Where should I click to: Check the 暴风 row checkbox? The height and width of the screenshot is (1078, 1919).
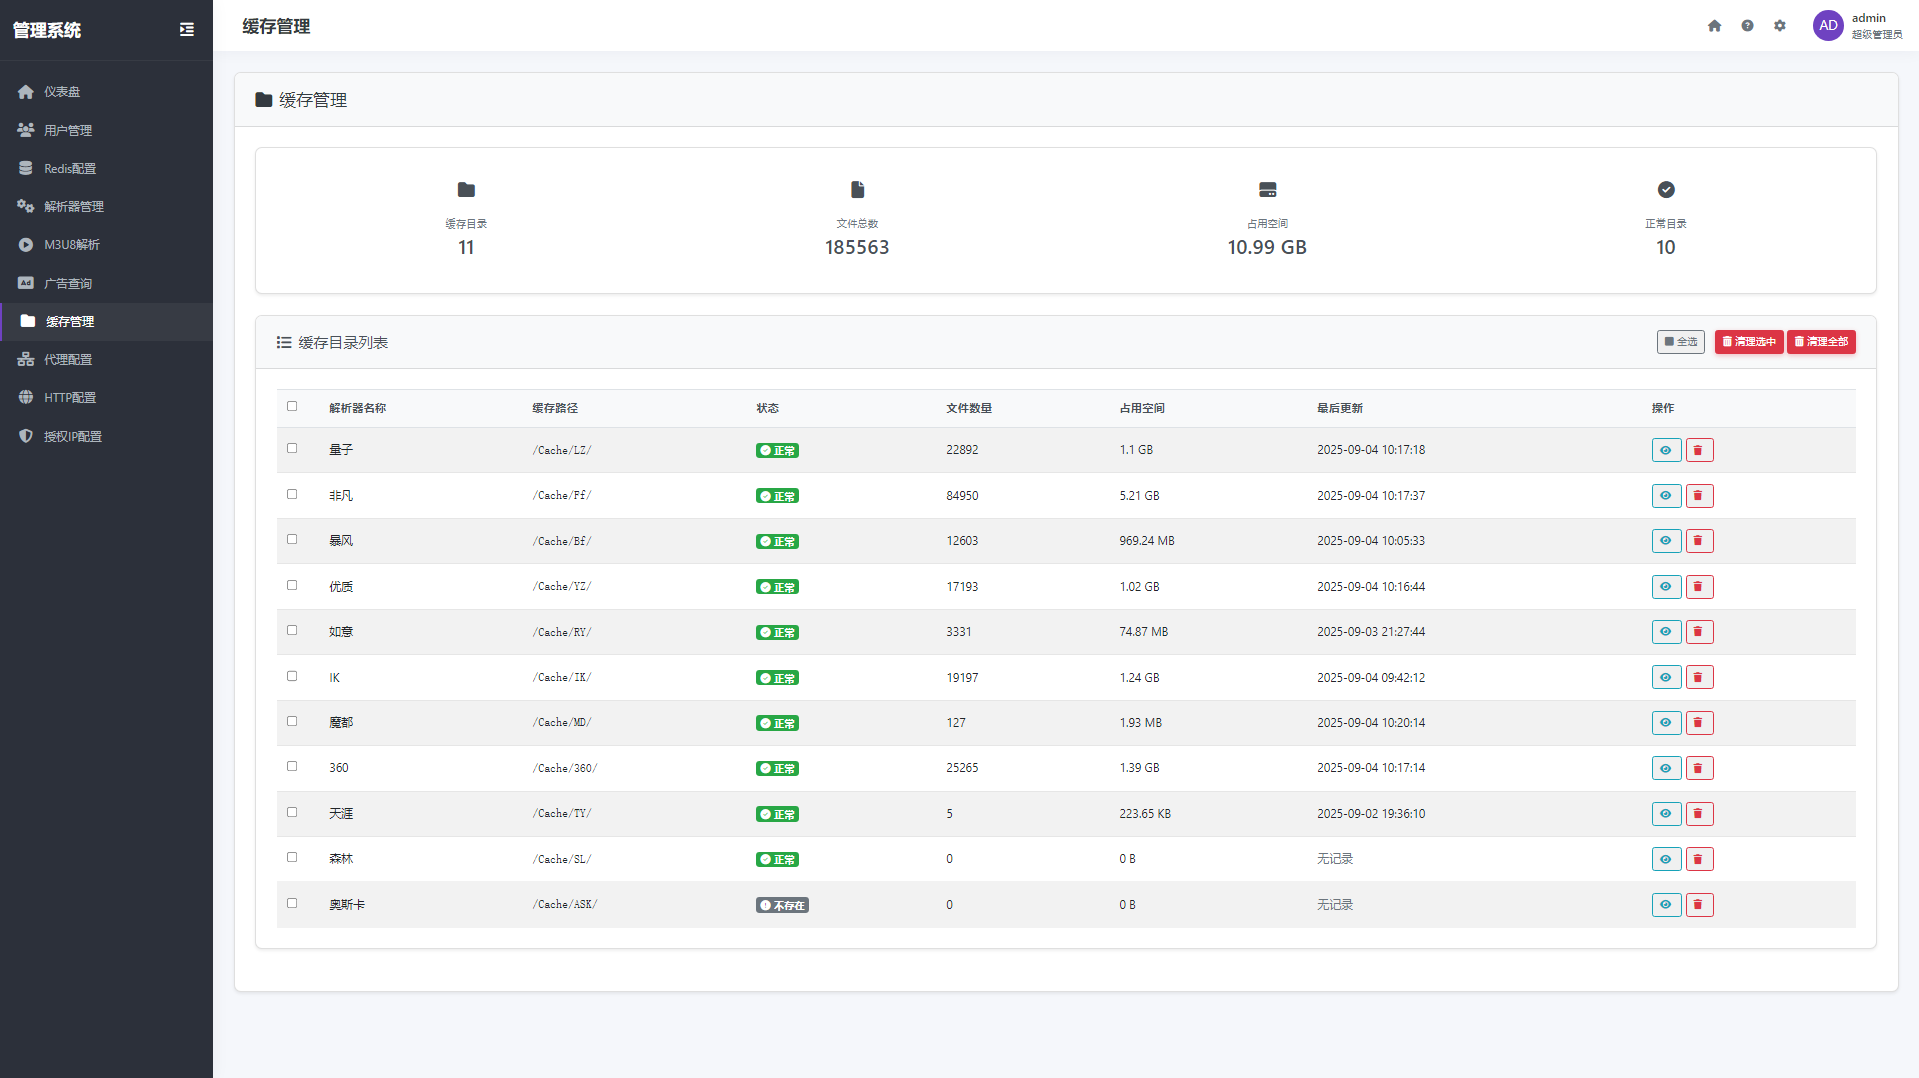pos(292,539)
